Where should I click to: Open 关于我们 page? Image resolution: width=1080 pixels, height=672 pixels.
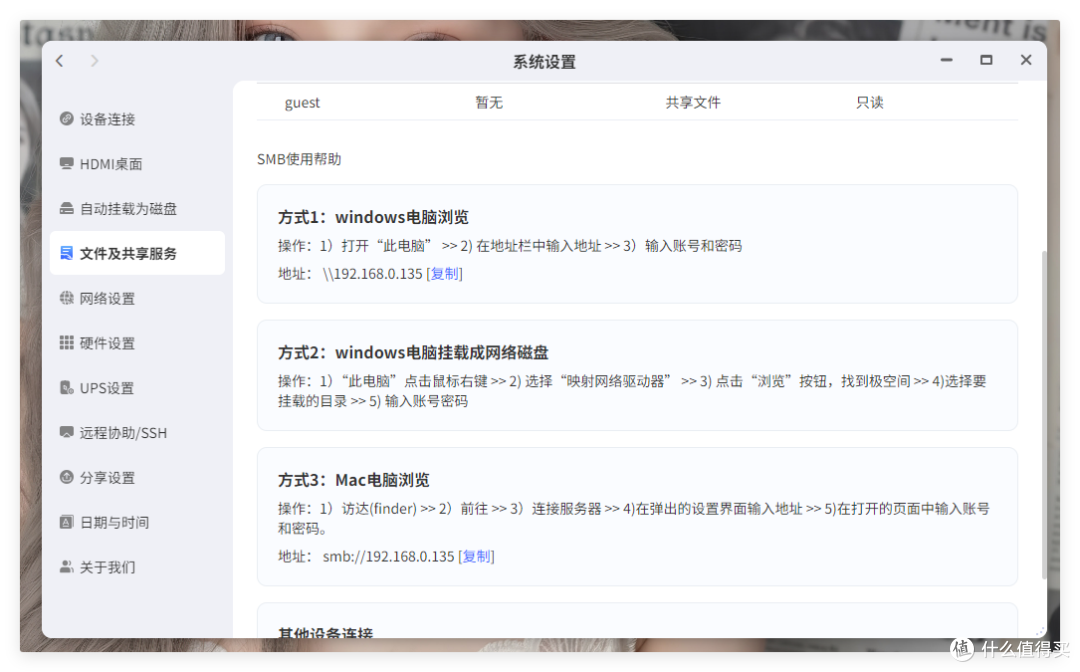pos(137,567)
